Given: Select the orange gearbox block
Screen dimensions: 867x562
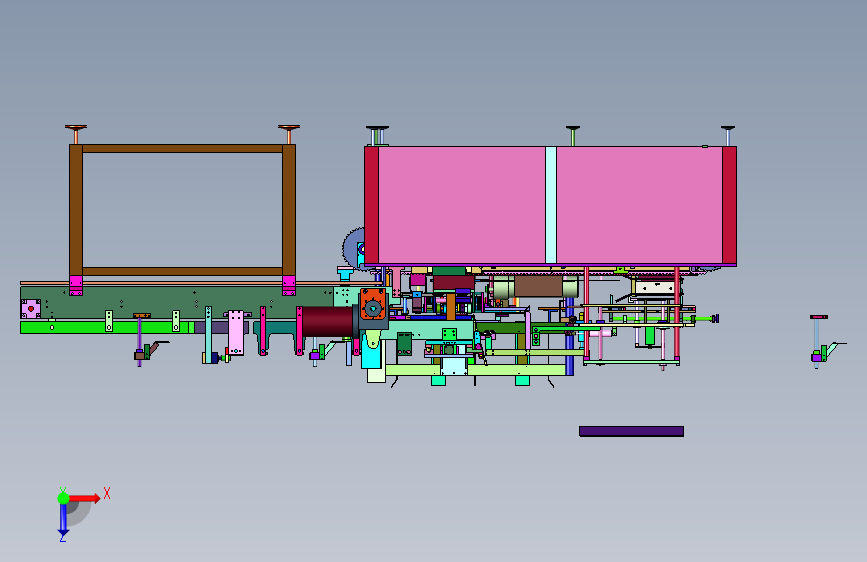Looking at the screenshot, I should tap(373, 304).
